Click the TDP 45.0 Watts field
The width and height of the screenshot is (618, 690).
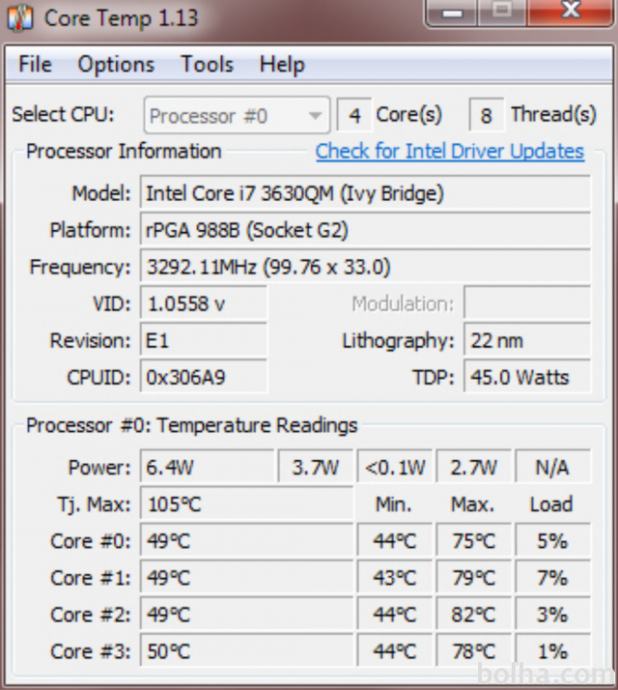[x=527, y=378]
